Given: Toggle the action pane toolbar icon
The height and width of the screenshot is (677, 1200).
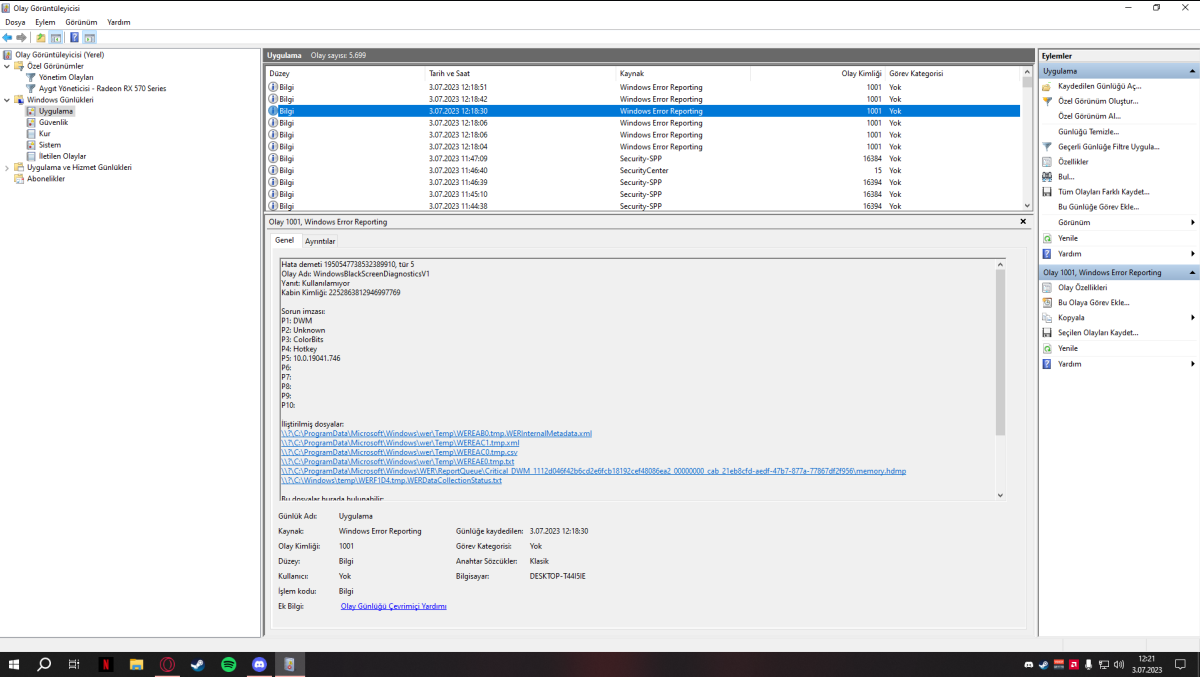Looking at the screenshot, I should pos(90,37).
